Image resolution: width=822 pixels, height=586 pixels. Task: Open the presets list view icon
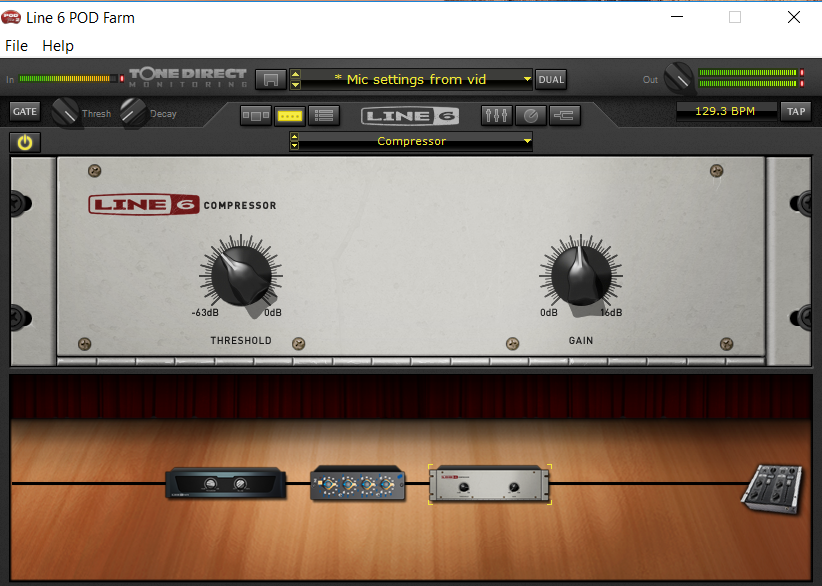coord(324,115)
